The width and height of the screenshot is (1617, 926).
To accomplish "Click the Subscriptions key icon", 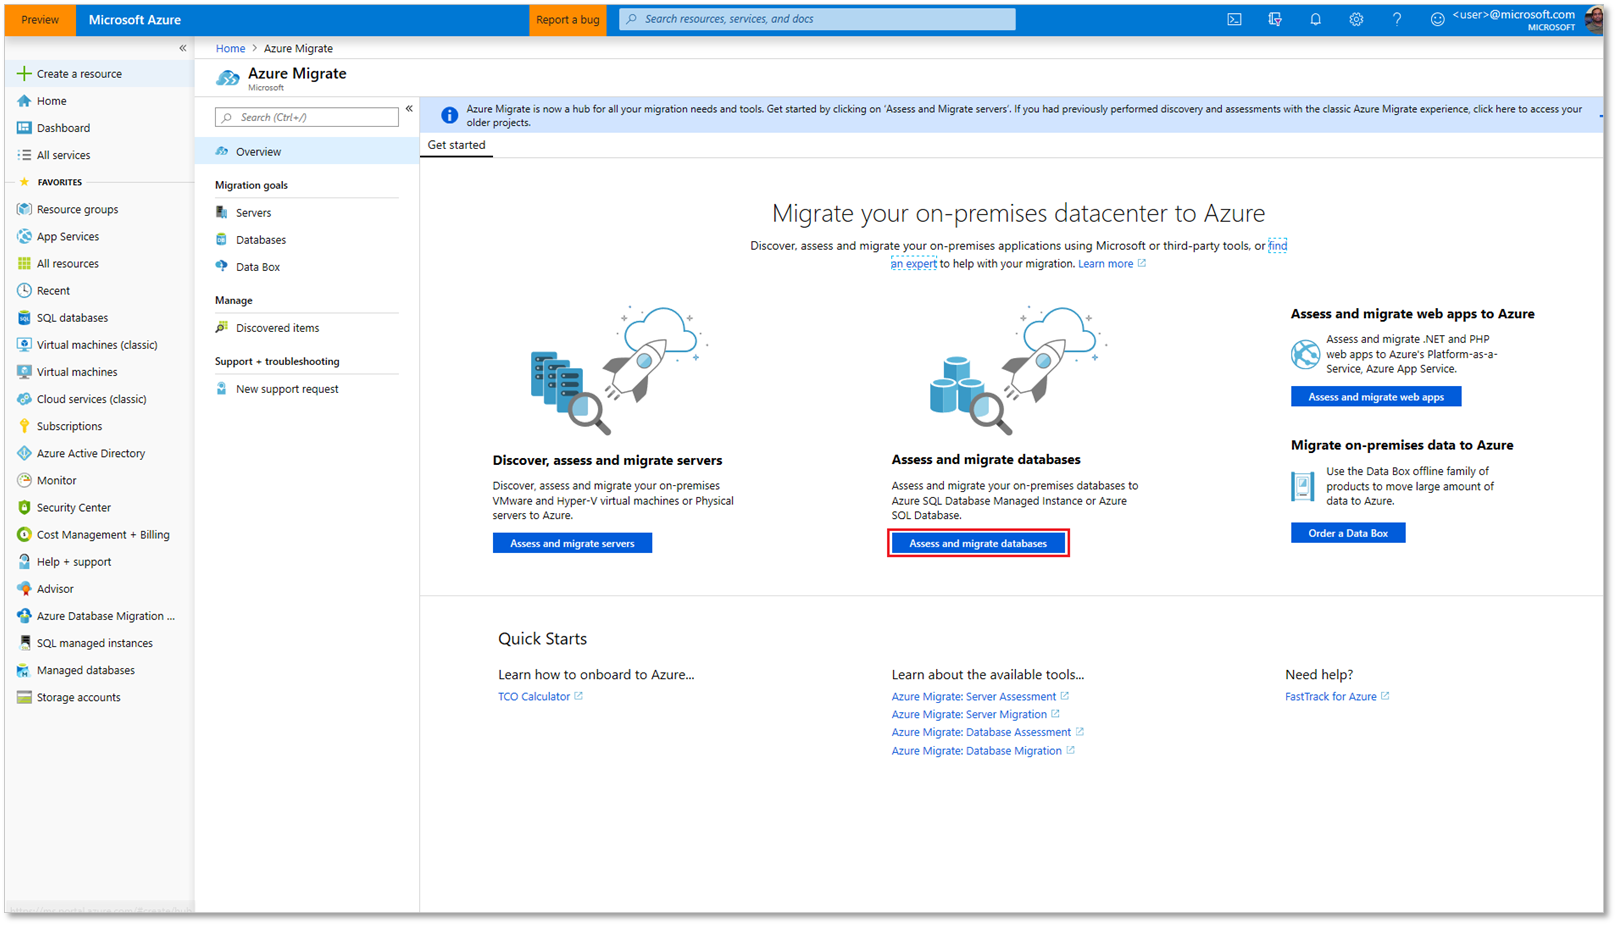I will pos(24,426).
